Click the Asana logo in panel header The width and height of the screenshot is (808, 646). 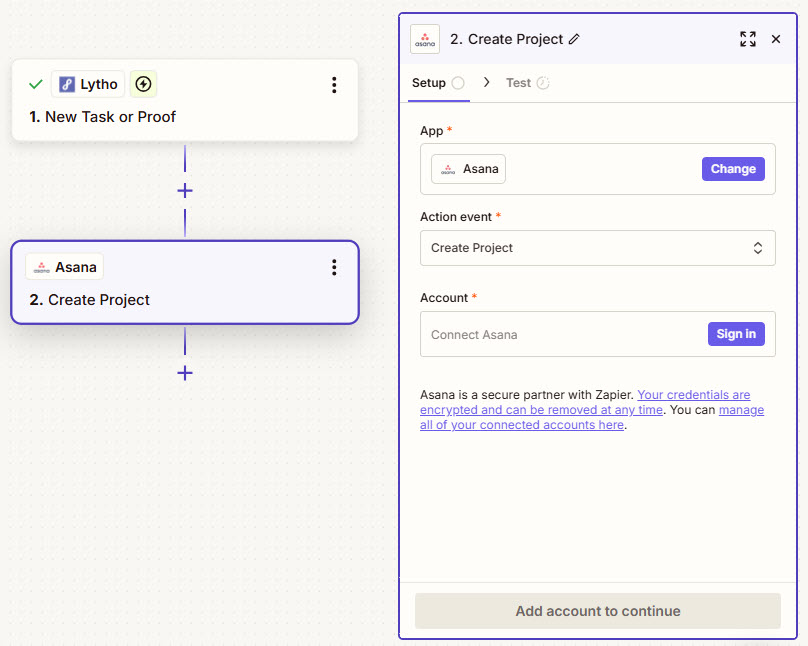pos(425,39)
